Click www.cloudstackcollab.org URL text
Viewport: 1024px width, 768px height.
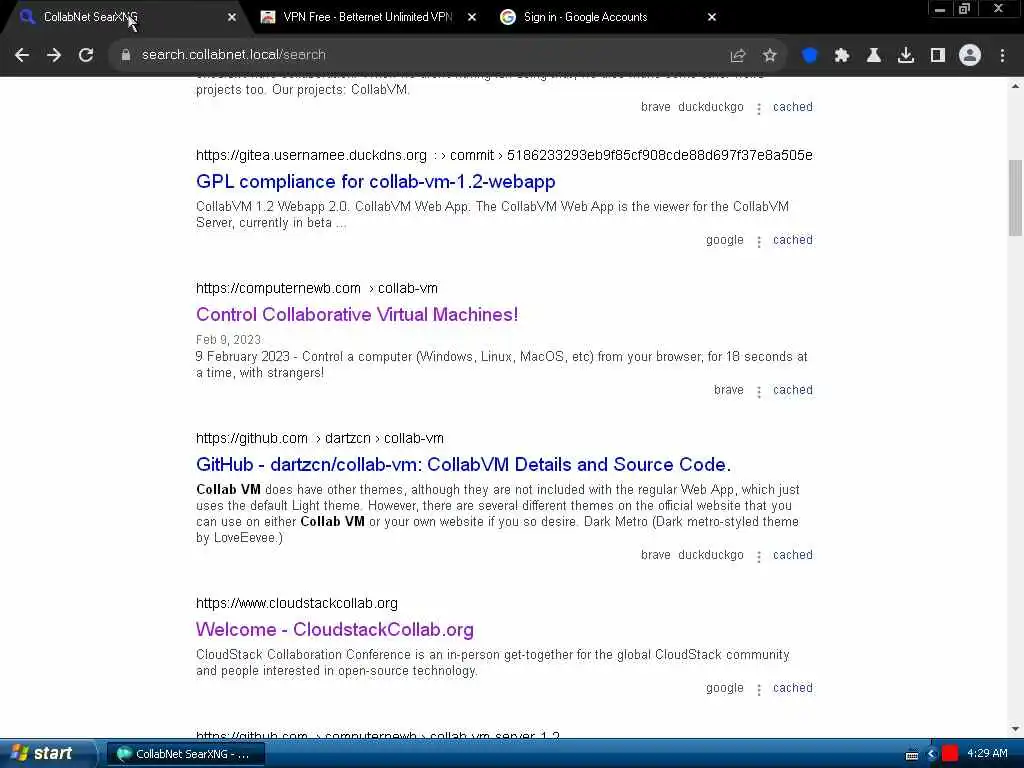click(x=296, y=603)
